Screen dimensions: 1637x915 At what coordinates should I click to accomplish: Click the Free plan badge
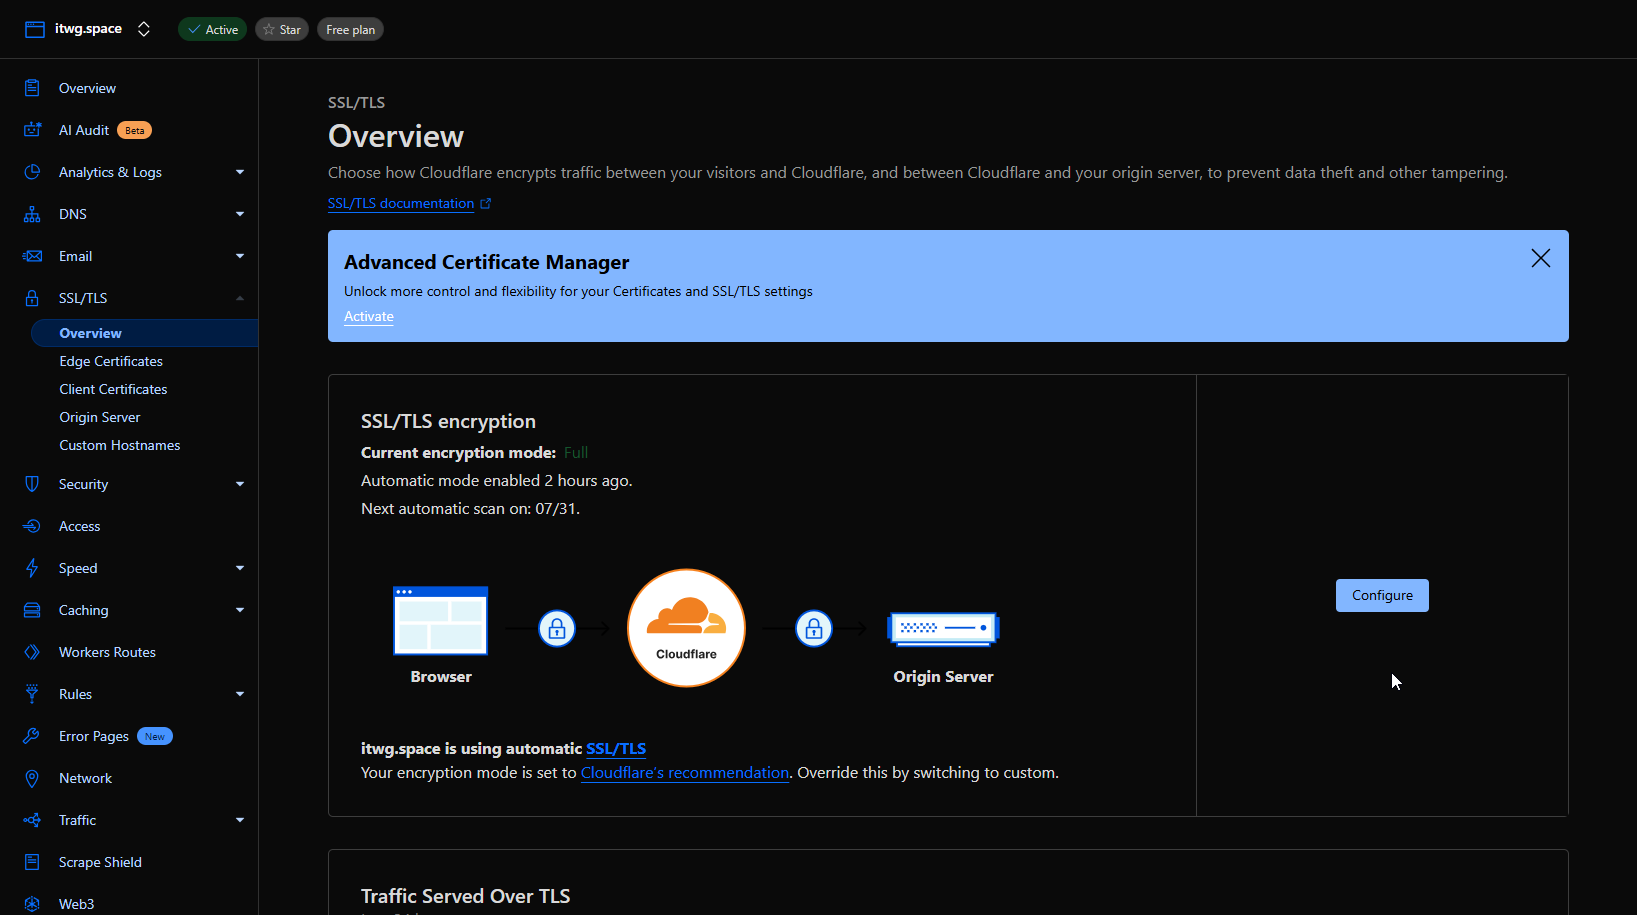click(x=350, y=30)
